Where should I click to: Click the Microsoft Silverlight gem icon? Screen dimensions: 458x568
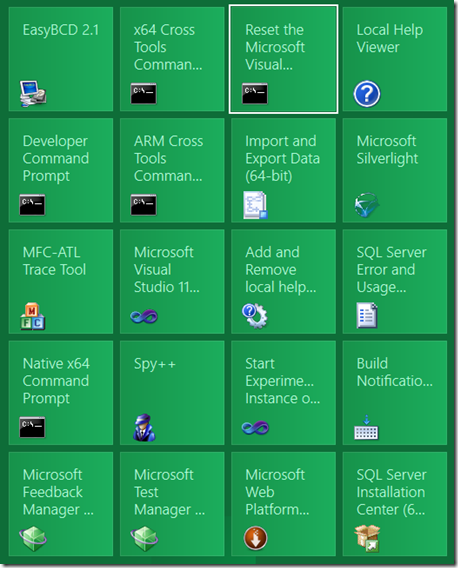(x=367, y=205)
